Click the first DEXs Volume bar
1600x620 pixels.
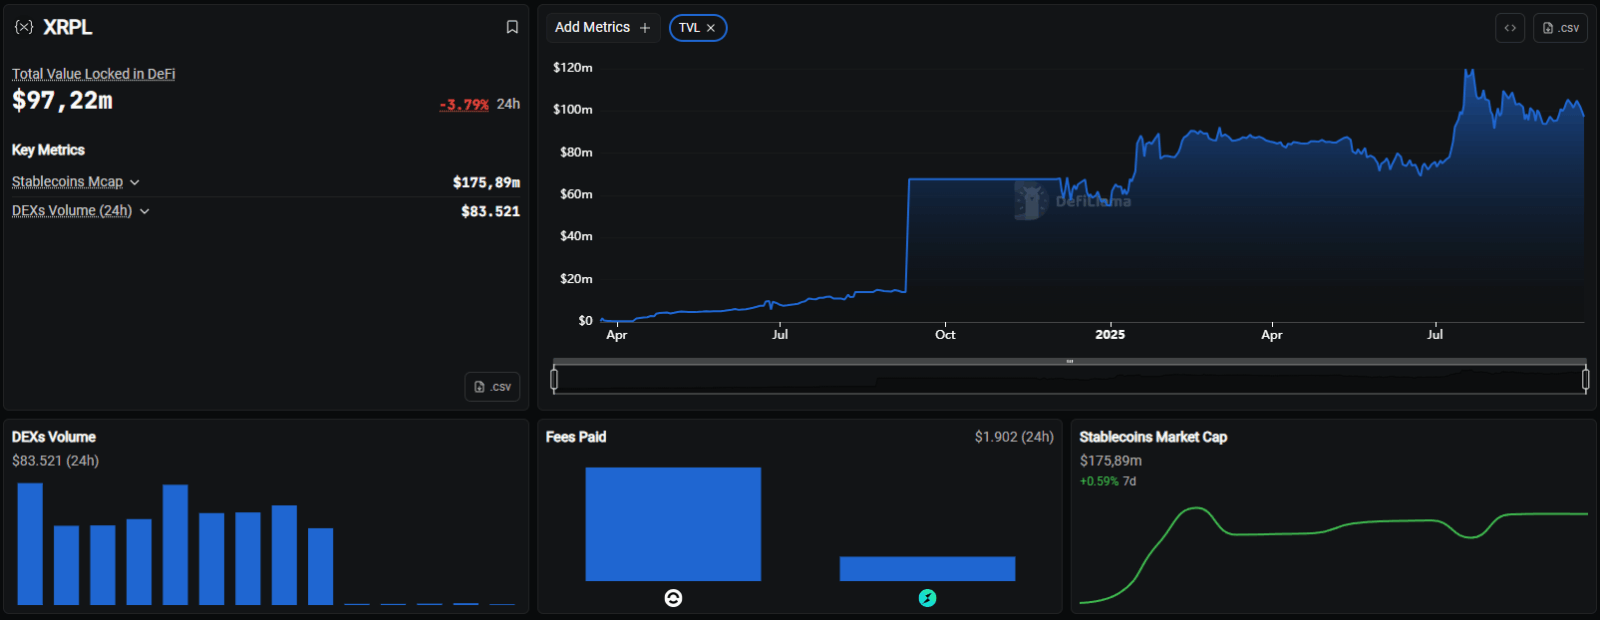(30, 544)
